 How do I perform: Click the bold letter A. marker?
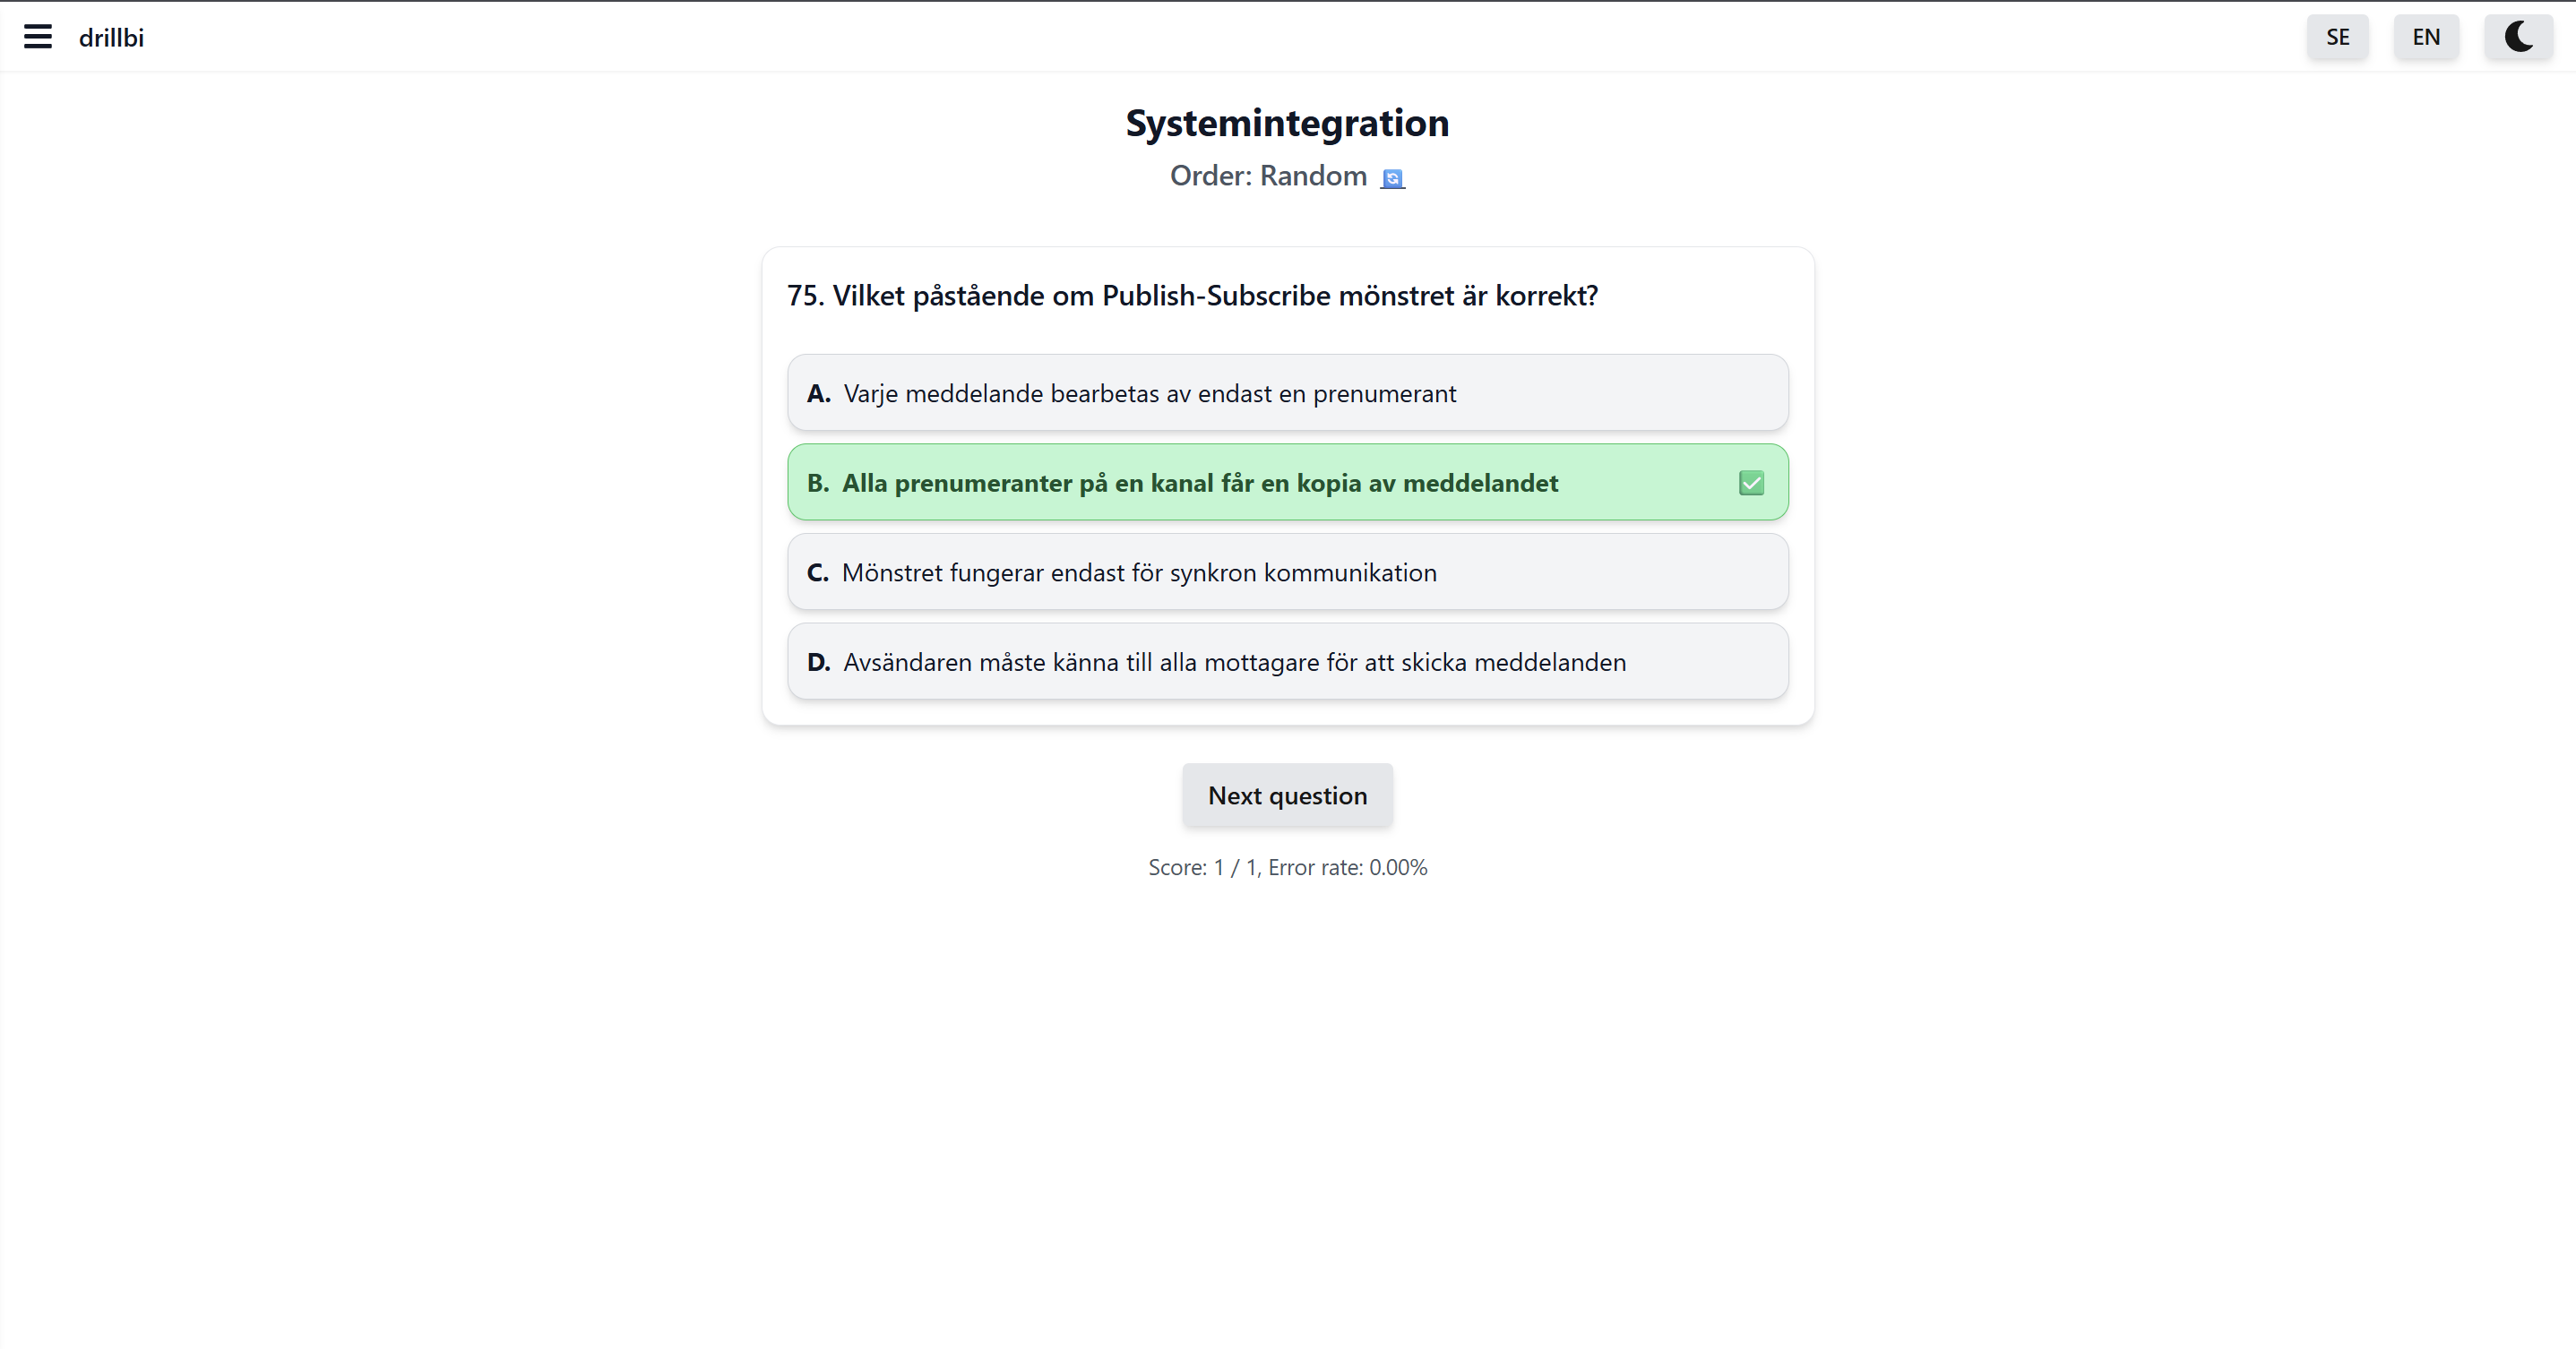[818, 394]
